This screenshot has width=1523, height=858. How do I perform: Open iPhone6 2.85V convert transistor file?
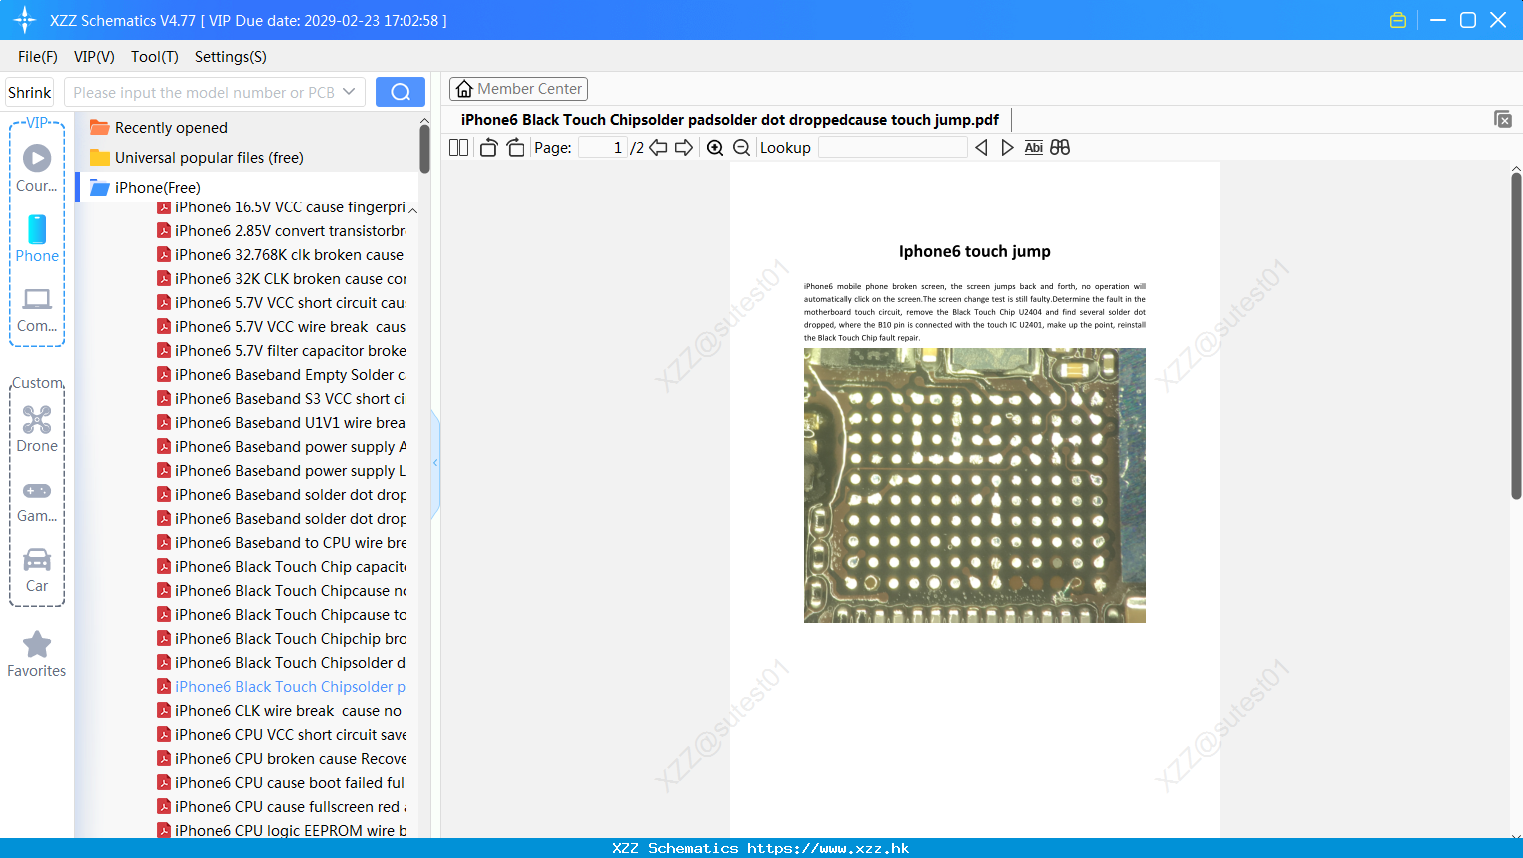(x=281, y=231)
